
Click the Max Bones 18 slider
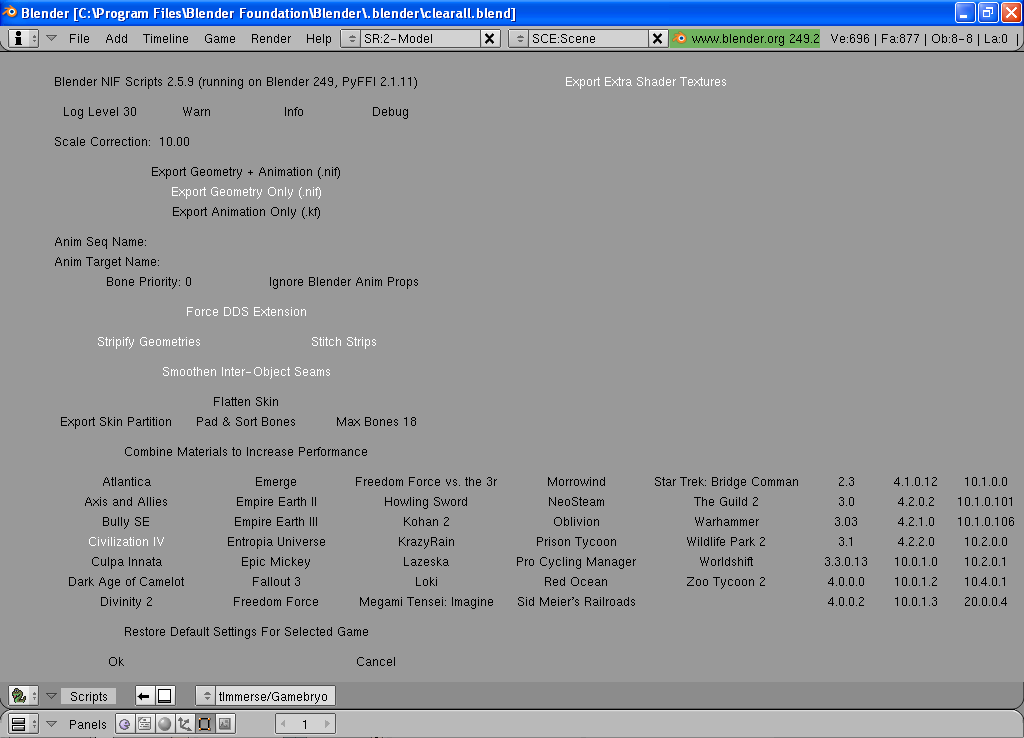(x=376, y=422)
